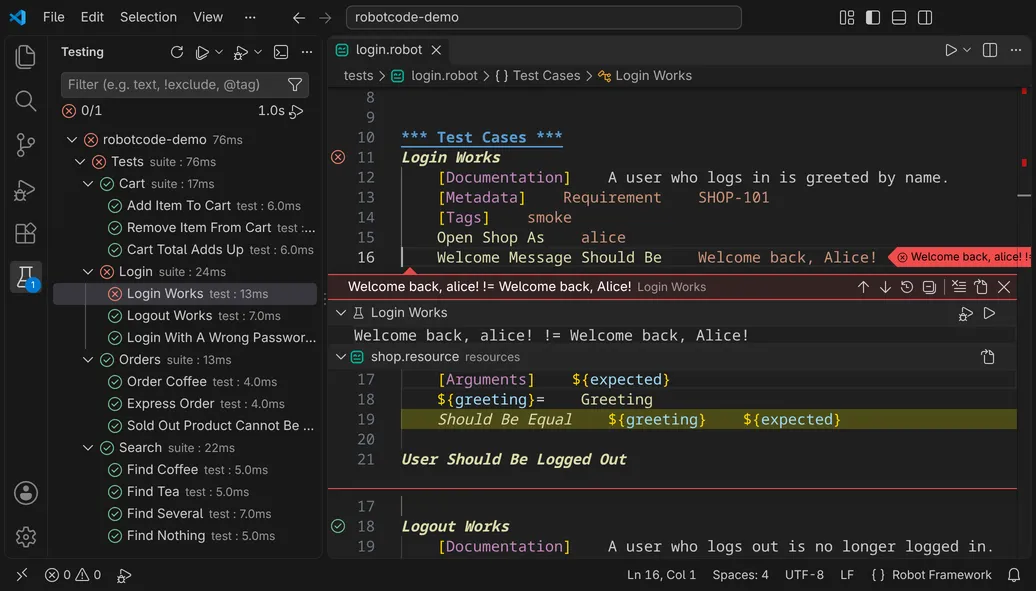Screen dimensions: 1036x591
Task: Toggle primary side bar visibility
Action: pyautogui.click(x=873, y=17)
